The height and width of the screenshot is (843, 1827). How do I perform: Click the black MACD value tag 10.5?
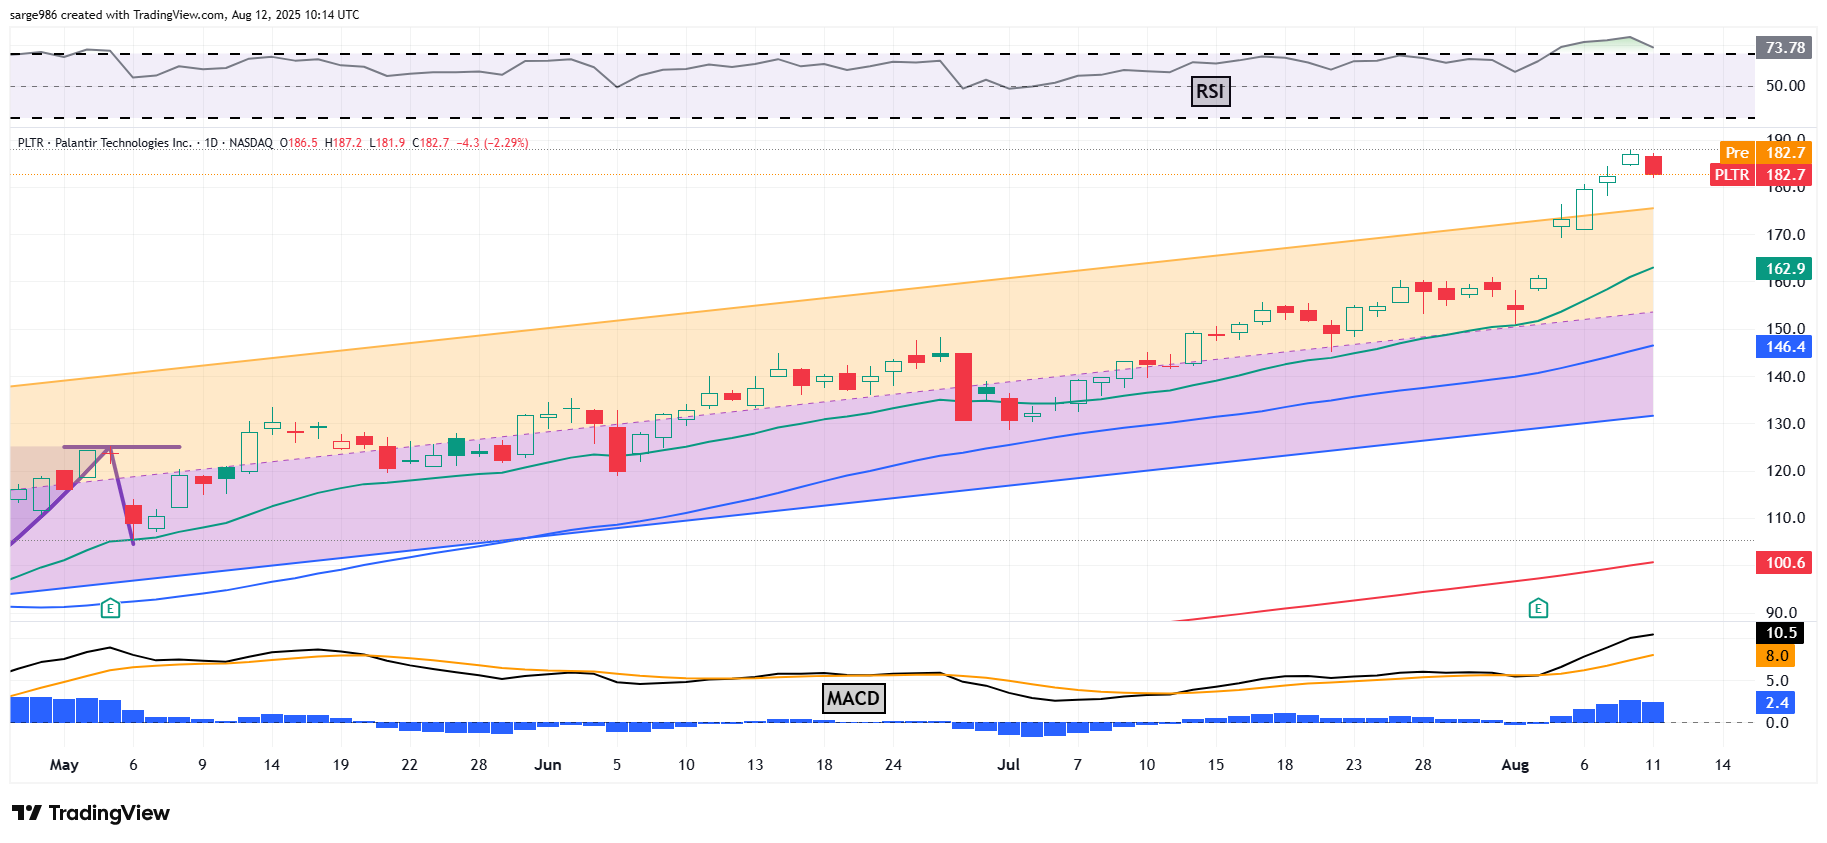coord(1781,632)
